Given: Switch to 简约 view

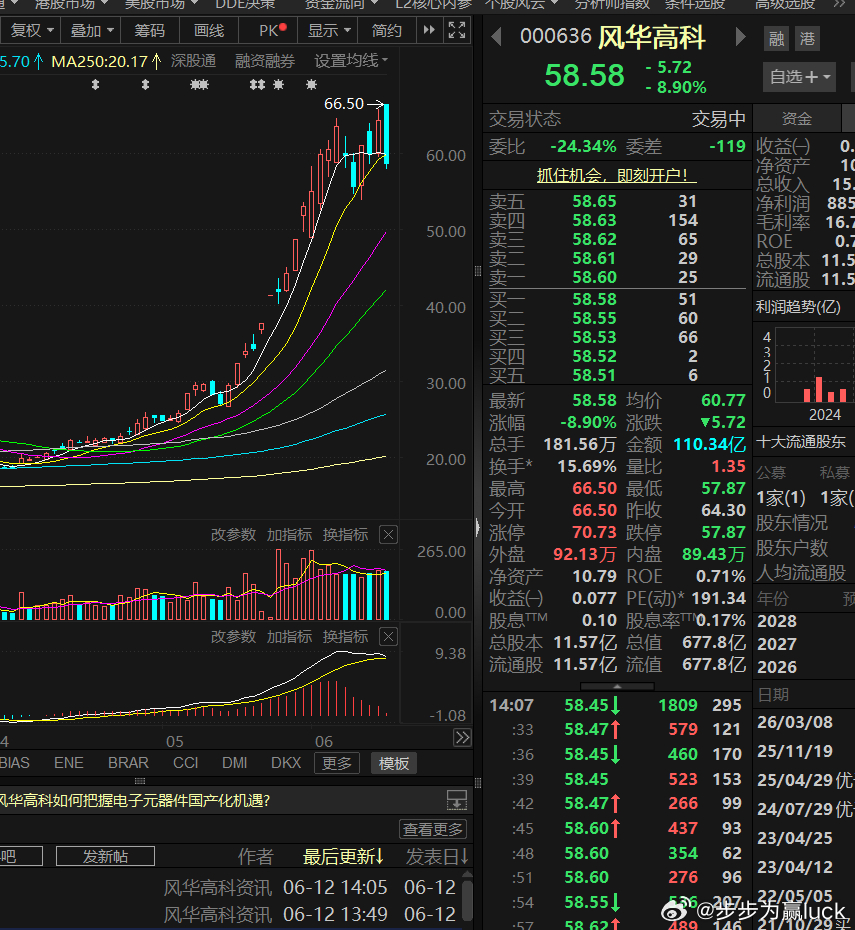Looking at the screenshot, I should (387, 31).
